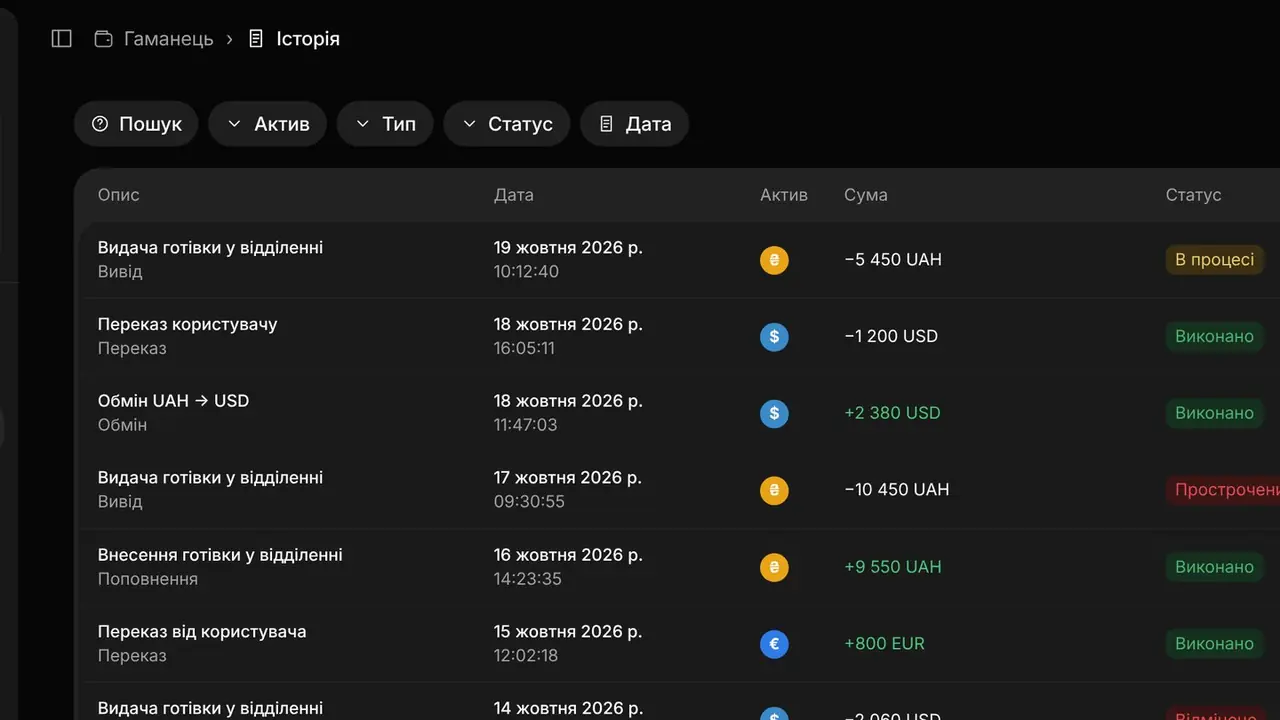Click the amount −1 200 USD
This screenshot has height=720, width=1280.
click(891, 337)
